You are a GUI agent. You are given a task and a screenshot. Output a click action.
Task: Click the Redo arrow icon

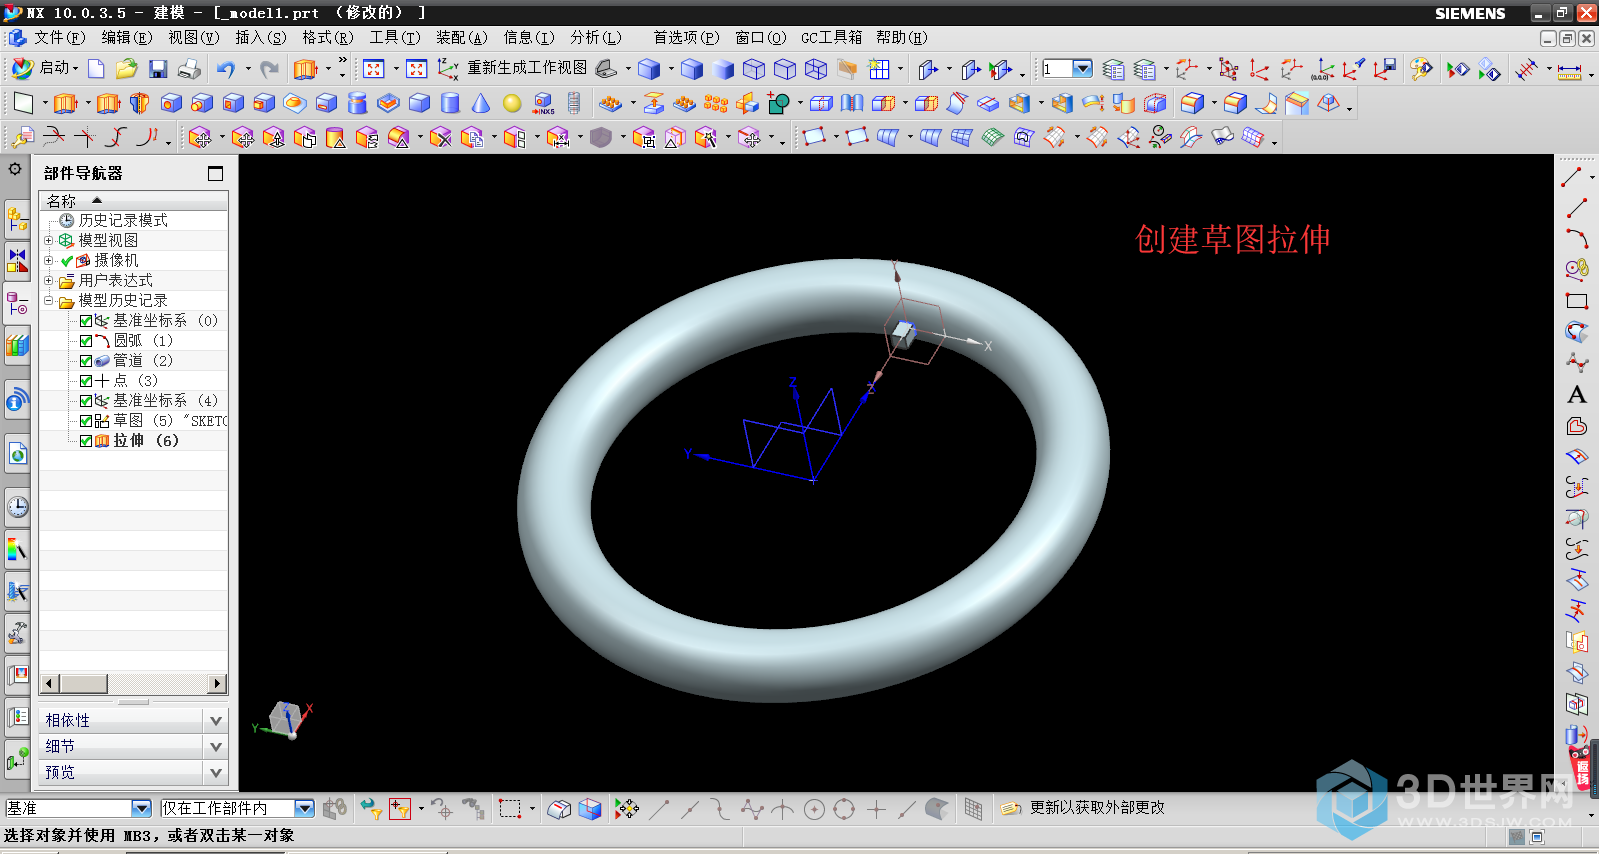click(269, 69)
